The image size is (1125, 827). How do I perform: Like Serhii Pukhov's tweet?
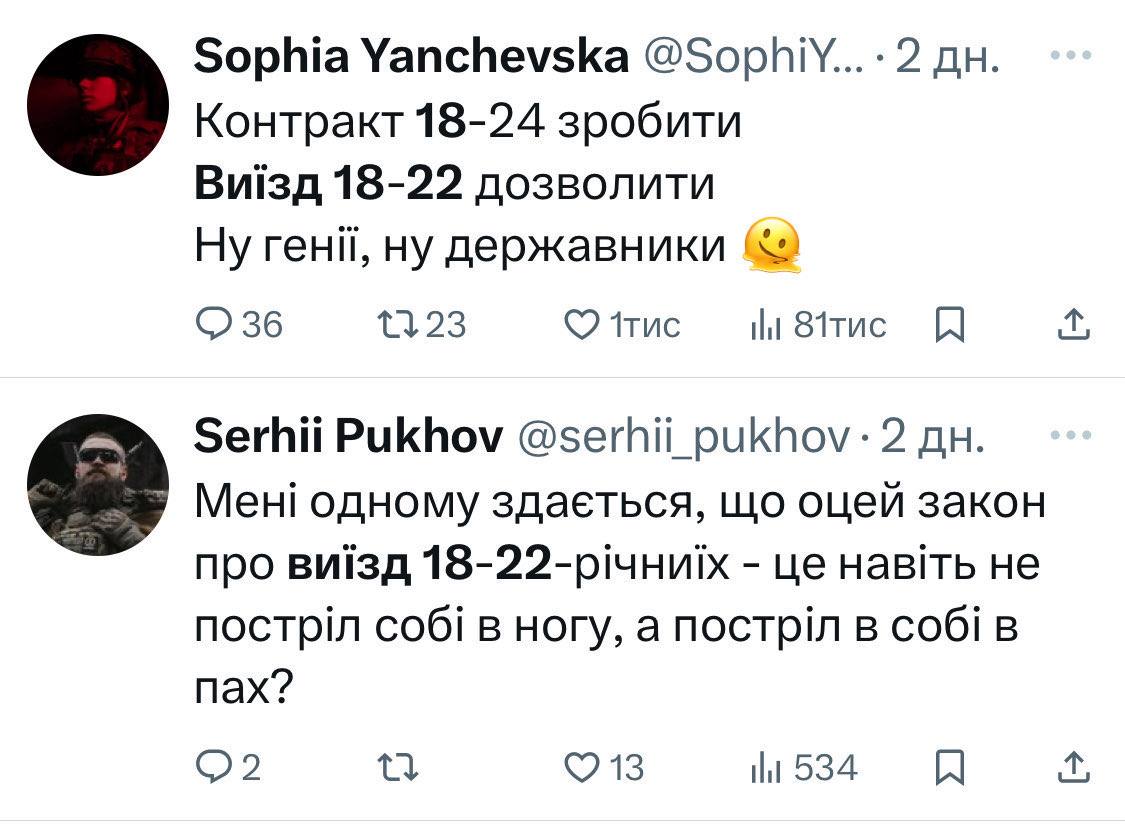581,767
